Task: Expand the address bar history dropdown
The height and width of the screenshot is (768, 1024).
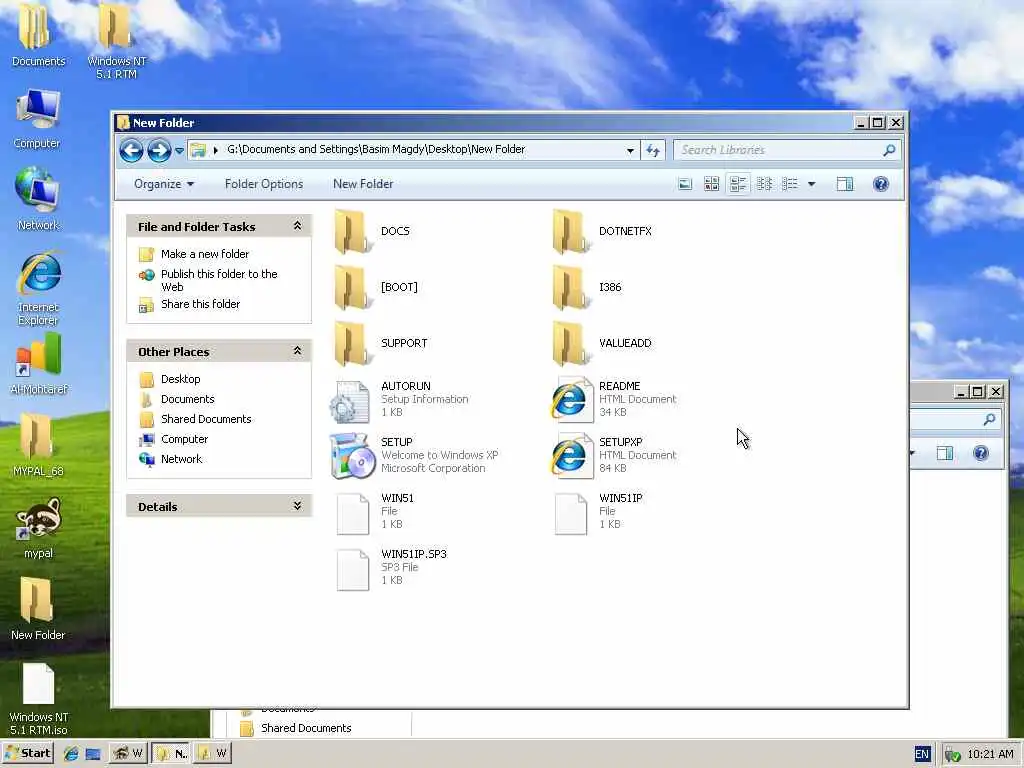Action: coord(630,150)
